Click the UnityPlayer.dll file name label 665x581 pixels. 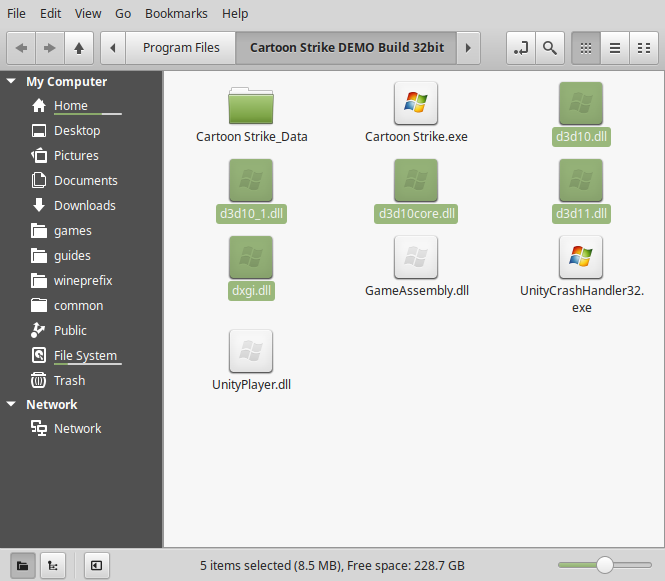251,385
